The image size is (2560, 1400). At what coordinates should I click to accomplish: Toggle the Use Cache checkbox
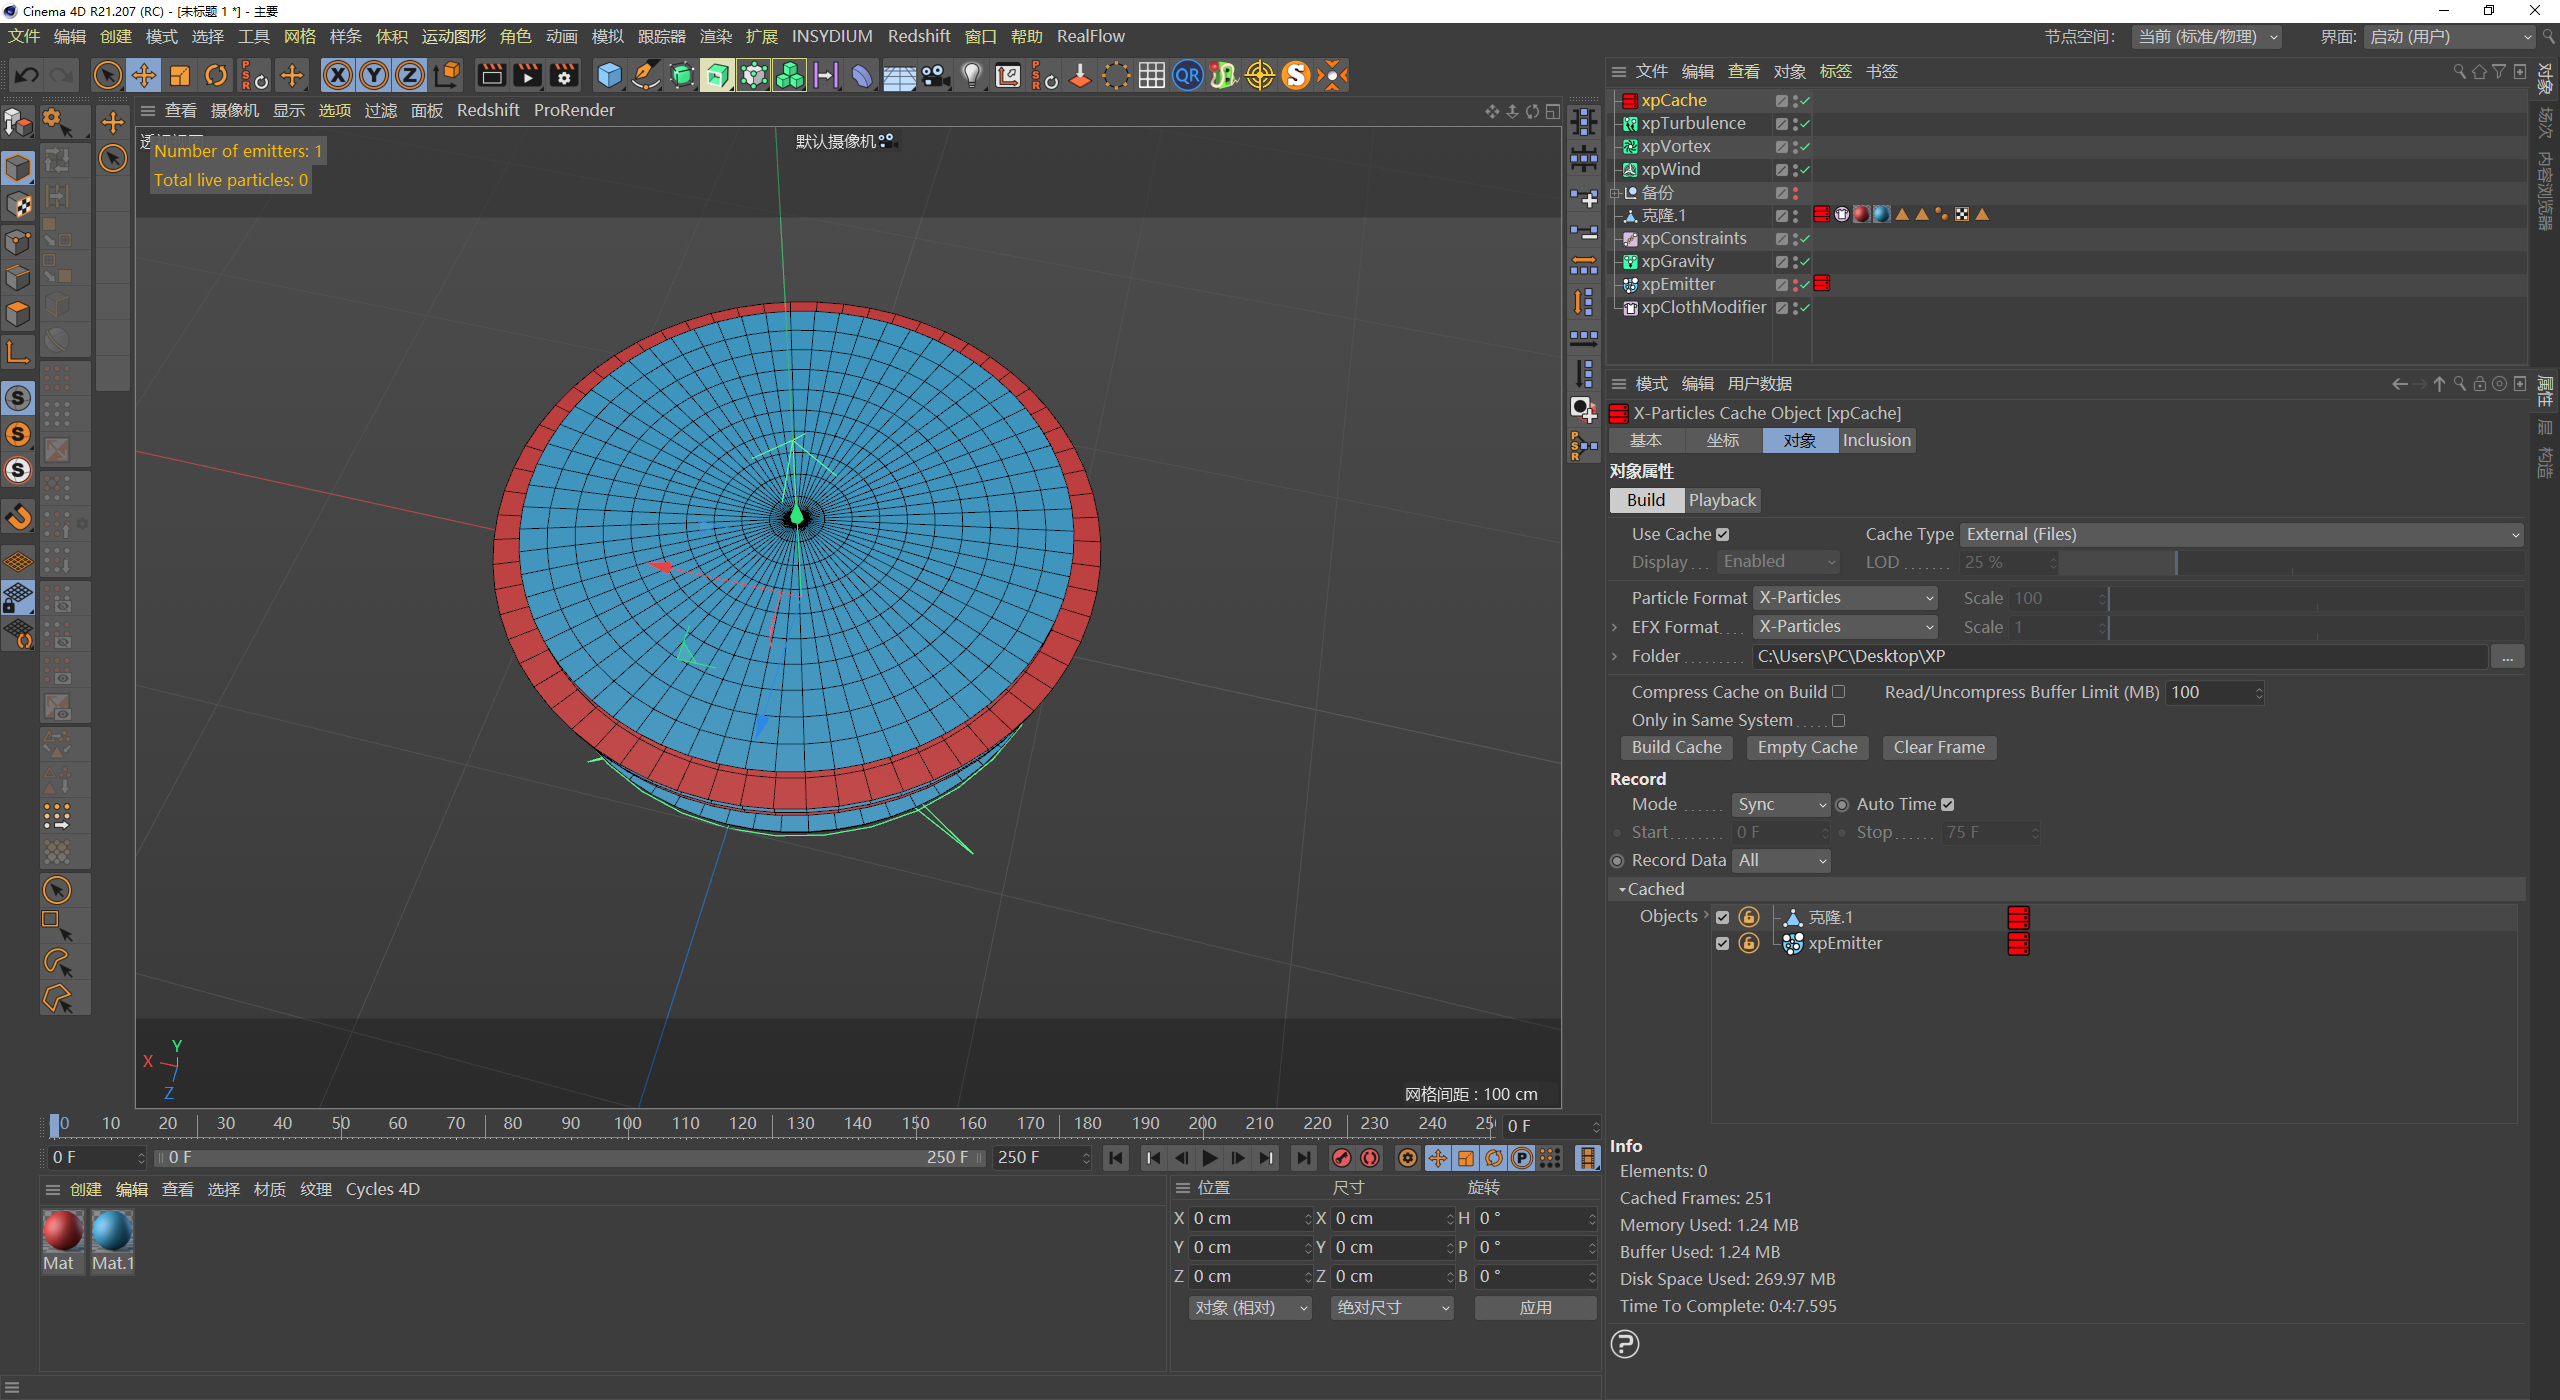1722,534
